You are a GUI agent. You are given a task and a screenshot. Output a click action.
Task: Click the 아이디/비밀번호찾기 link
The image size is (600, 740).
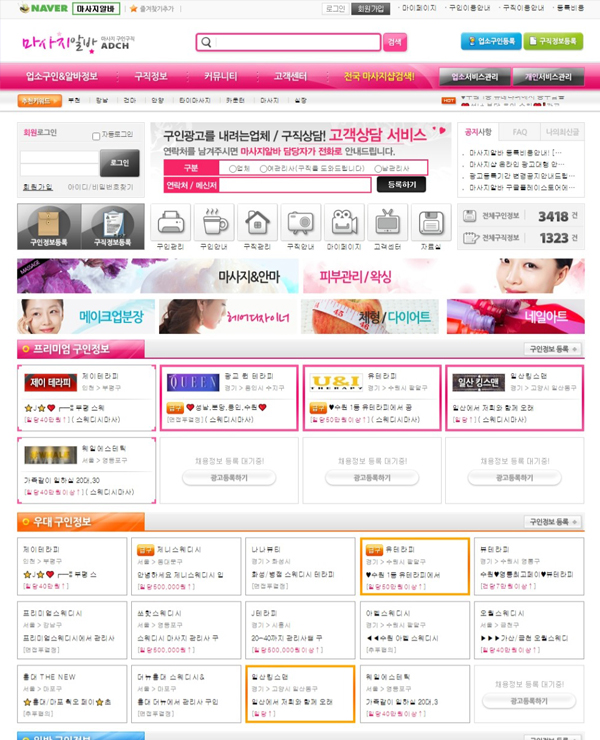click(101, 187)
